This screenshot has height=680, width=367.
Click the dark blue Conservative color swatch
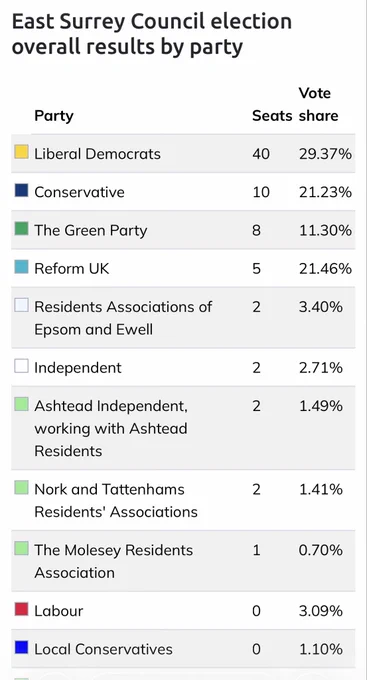pos(21,190)
